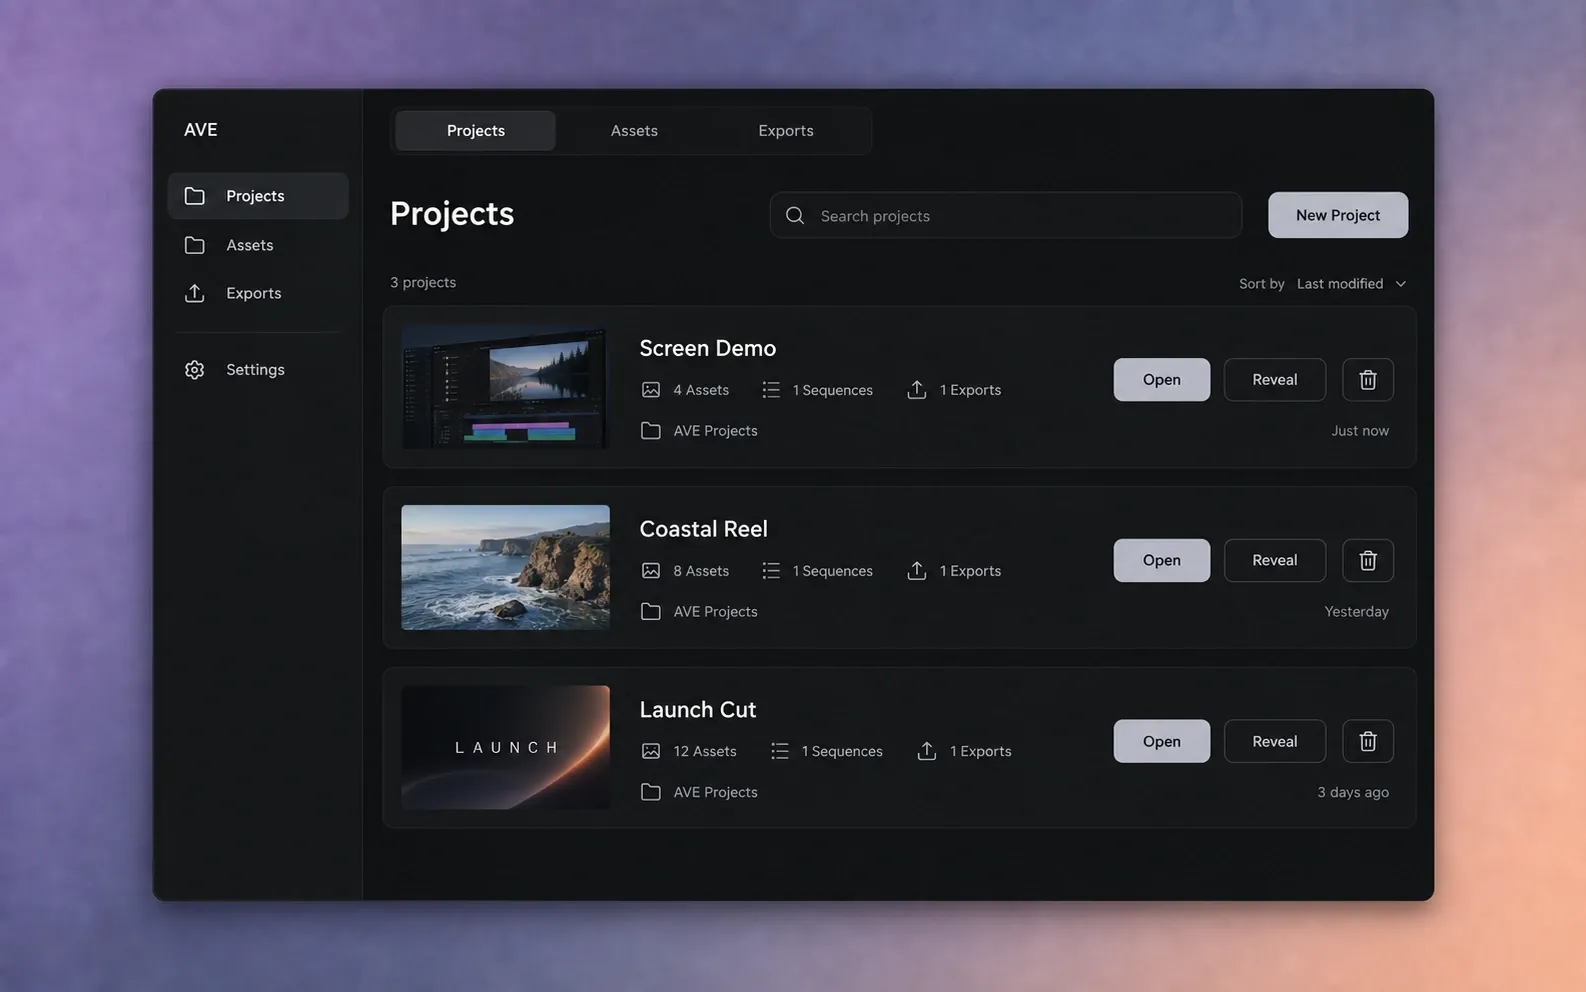Click the magnifier icon in search bar
This screenshot has width=1586, height=992.
(x=795, y=216)
